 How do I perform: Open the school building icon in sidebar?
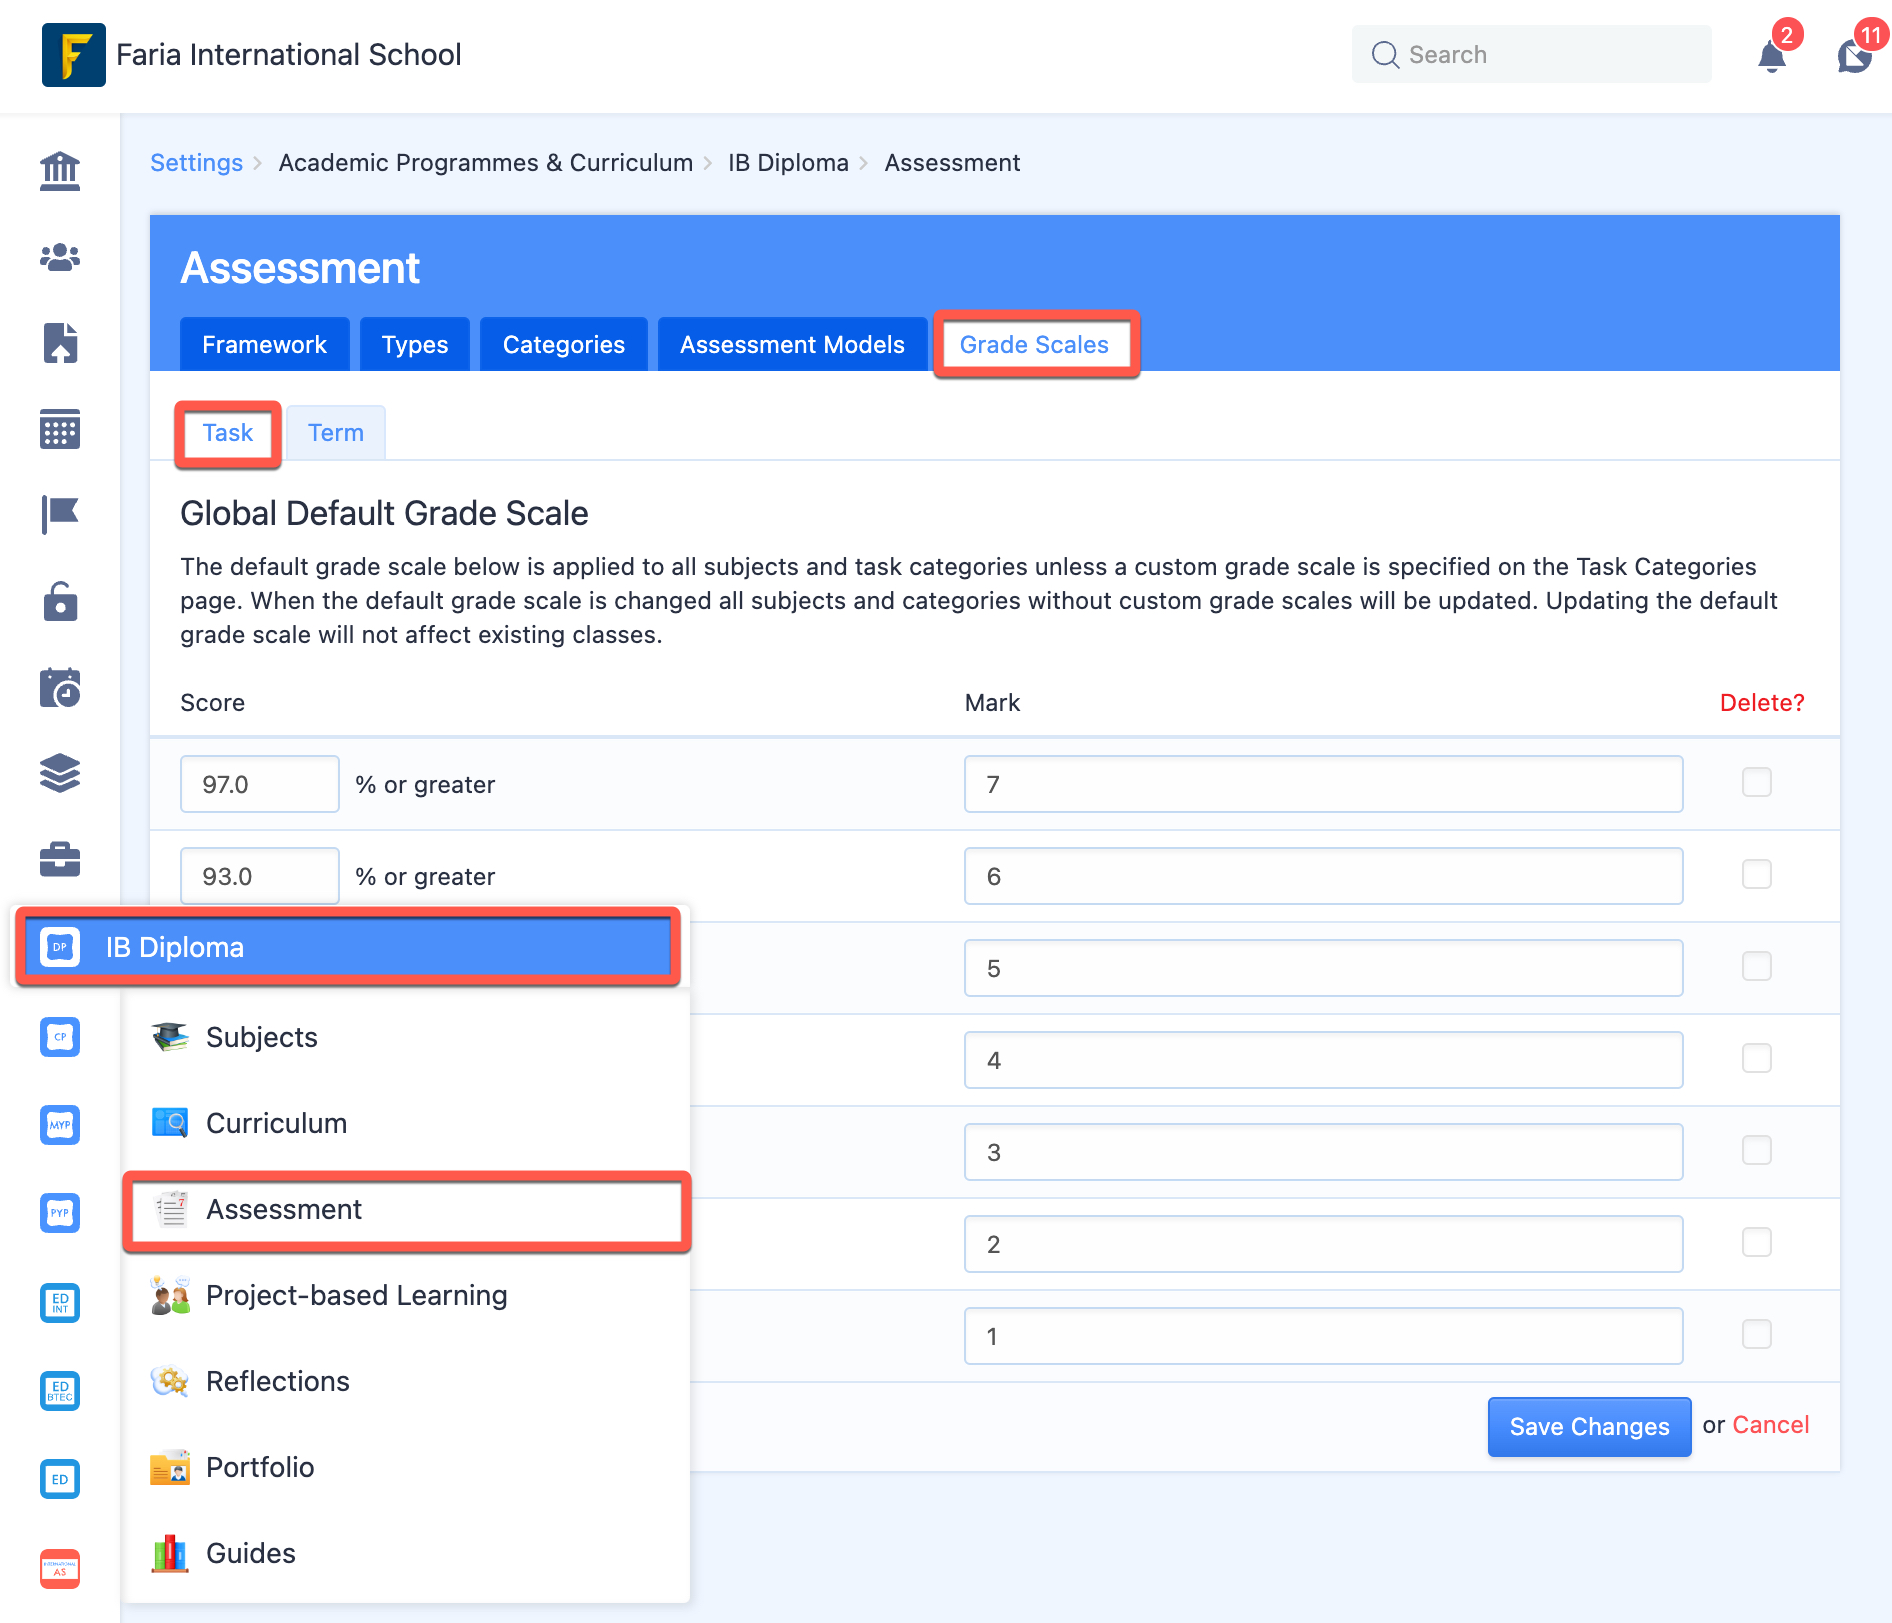point(59,170)
